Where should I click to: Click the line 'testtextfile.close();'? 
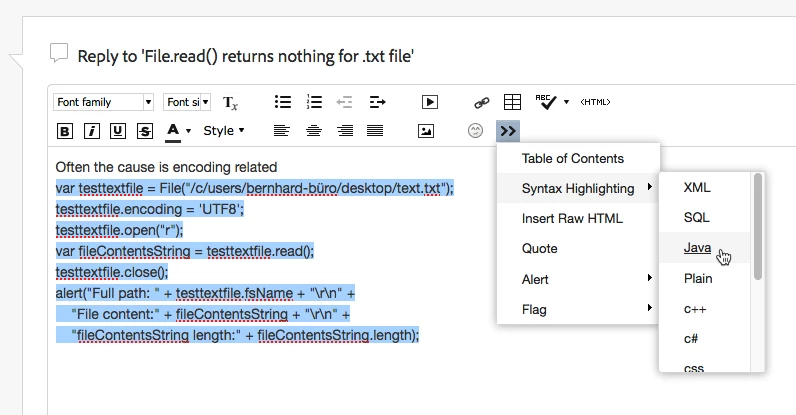112,272
